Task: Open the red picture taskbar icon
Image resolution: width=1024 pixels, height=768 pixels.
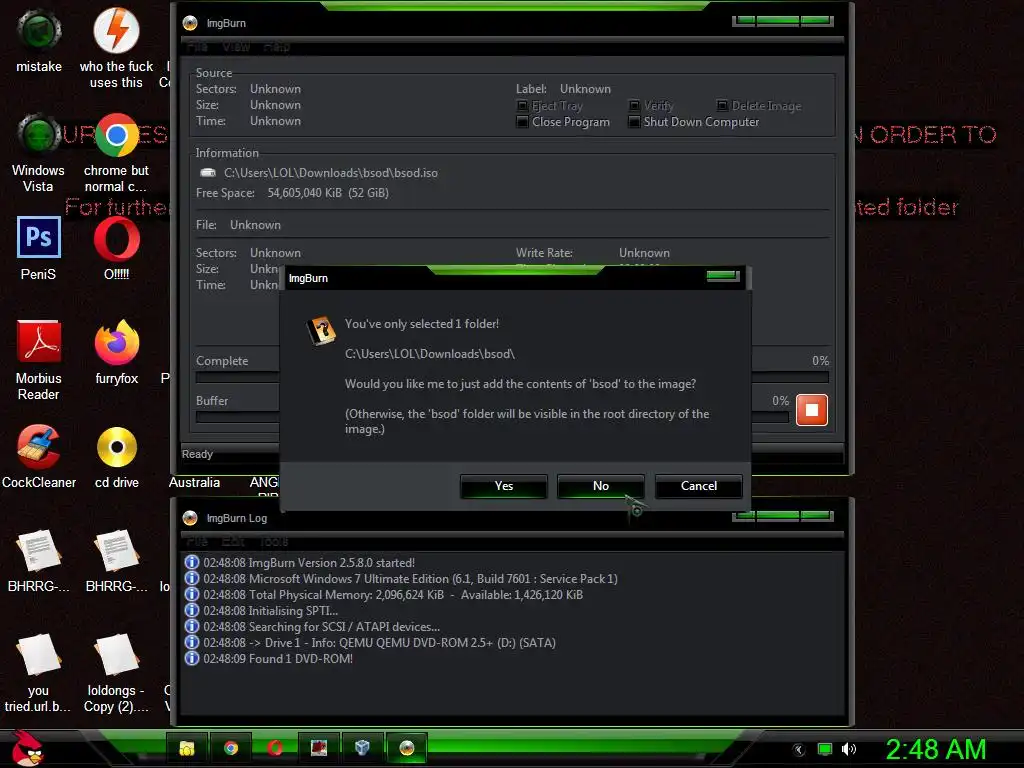Action: [319, 748]
